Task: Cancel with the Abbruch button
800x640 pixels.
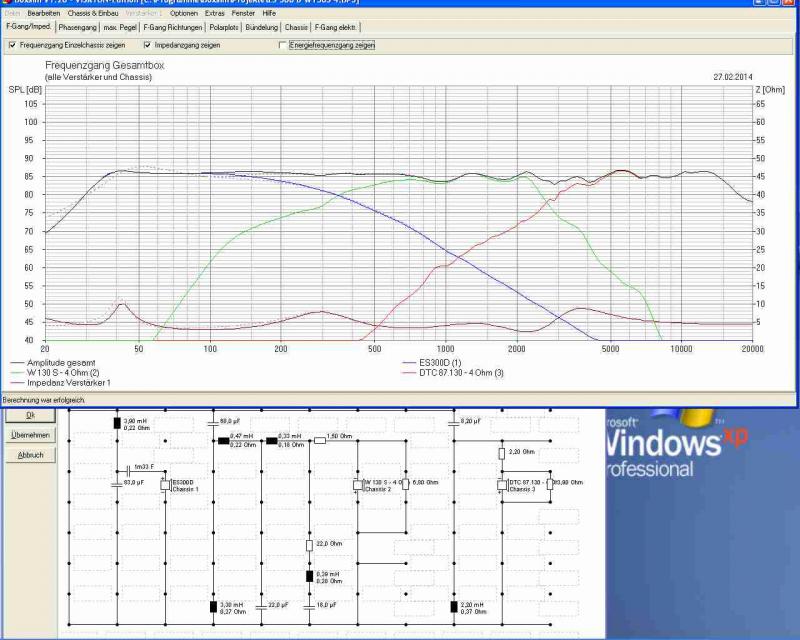Action: [30, 455]
